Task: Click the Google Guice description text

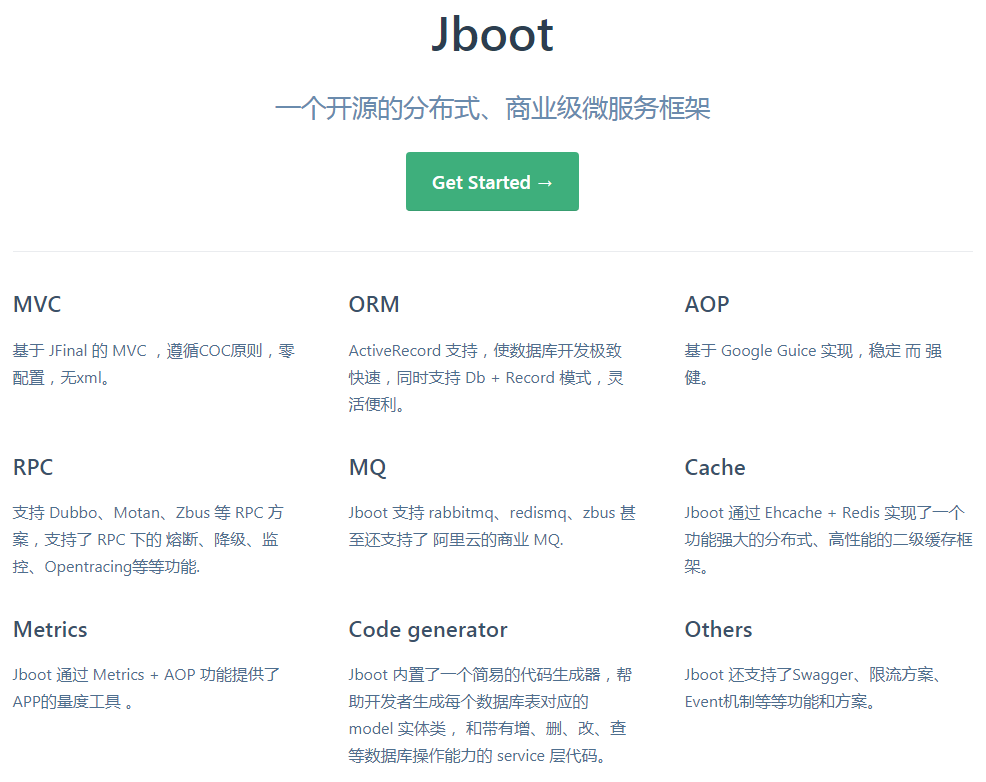Action: point(813,364)
